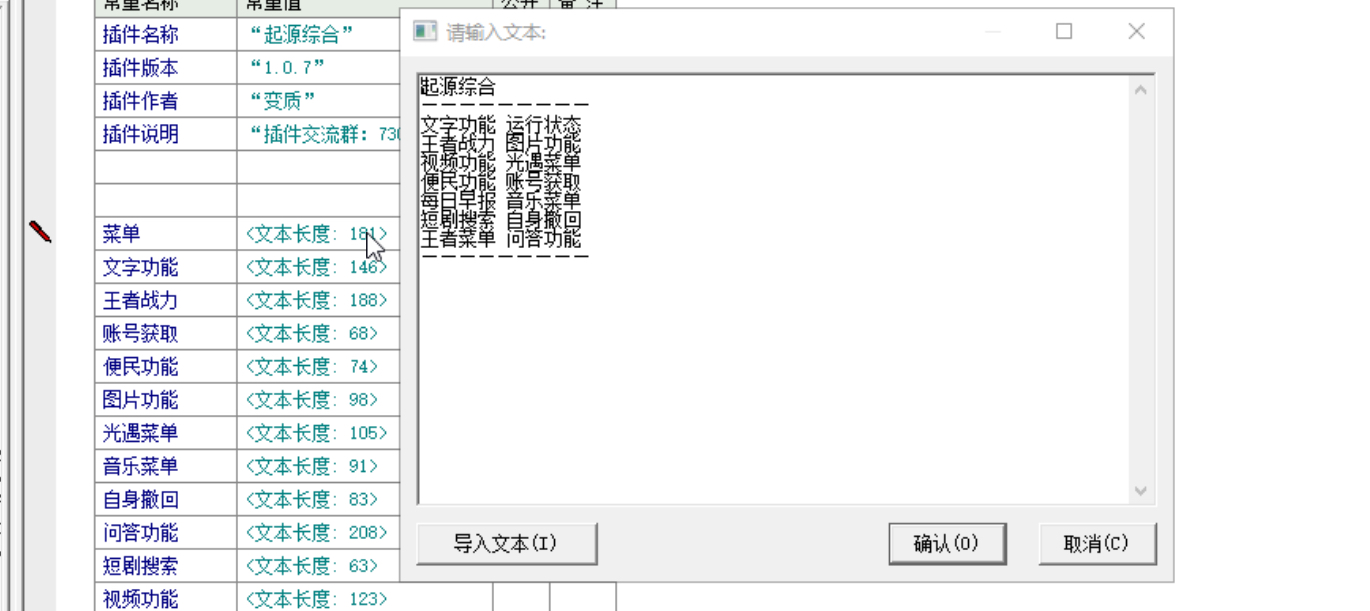The width and height of the screenshot is (1370, 611).
Task: Click the 取消(C) button
Action: point(1097,544)
